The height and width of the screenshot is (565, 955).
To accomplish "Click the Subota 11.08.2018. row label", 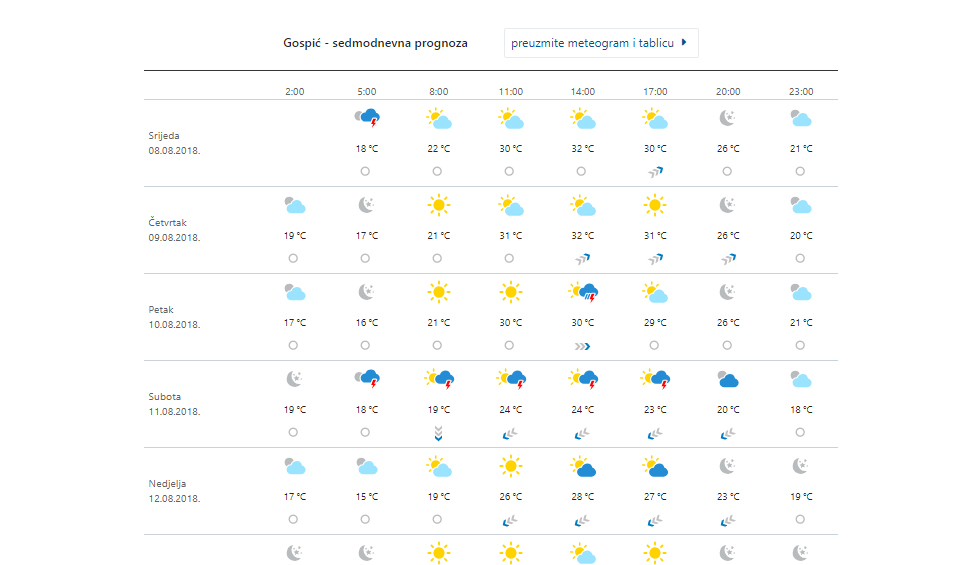I will tap(174, 404).
